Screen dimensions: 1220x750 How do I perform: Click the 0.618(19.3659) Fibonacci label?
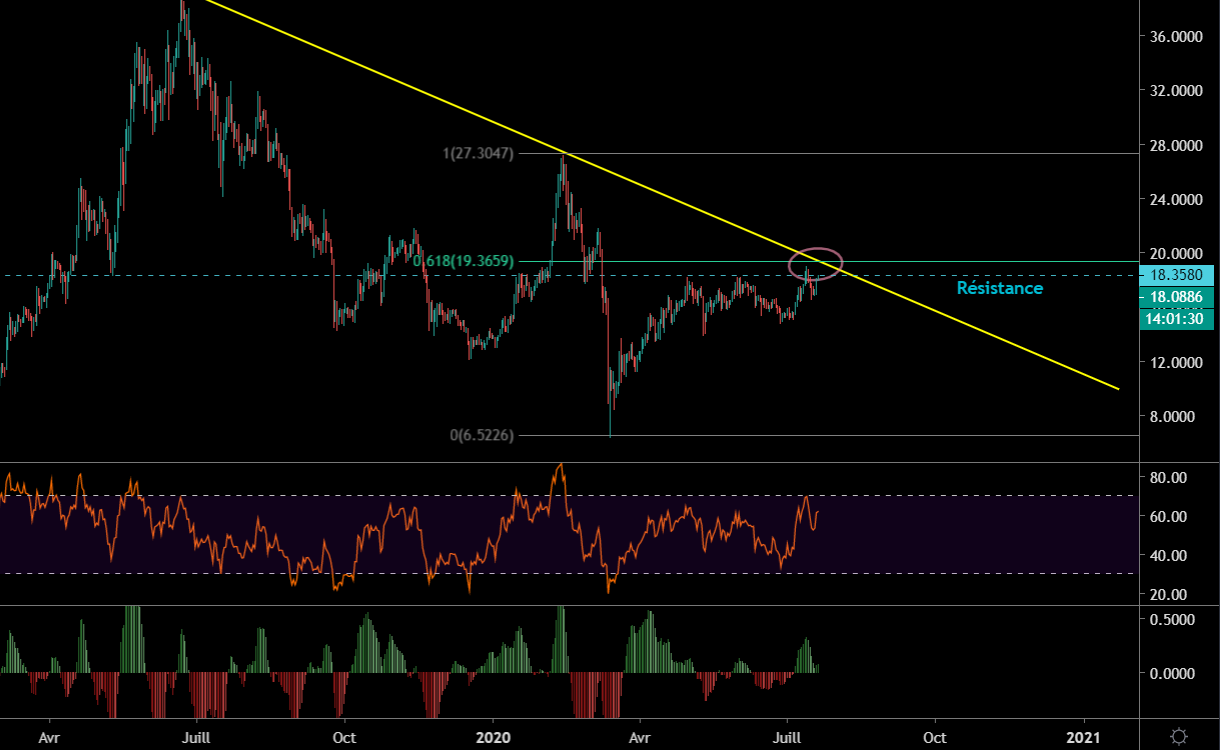point(463,261)
